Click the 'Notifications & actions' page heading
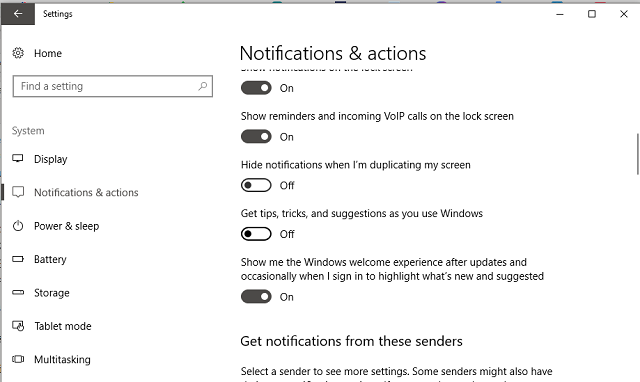 [x=333, y=53]
